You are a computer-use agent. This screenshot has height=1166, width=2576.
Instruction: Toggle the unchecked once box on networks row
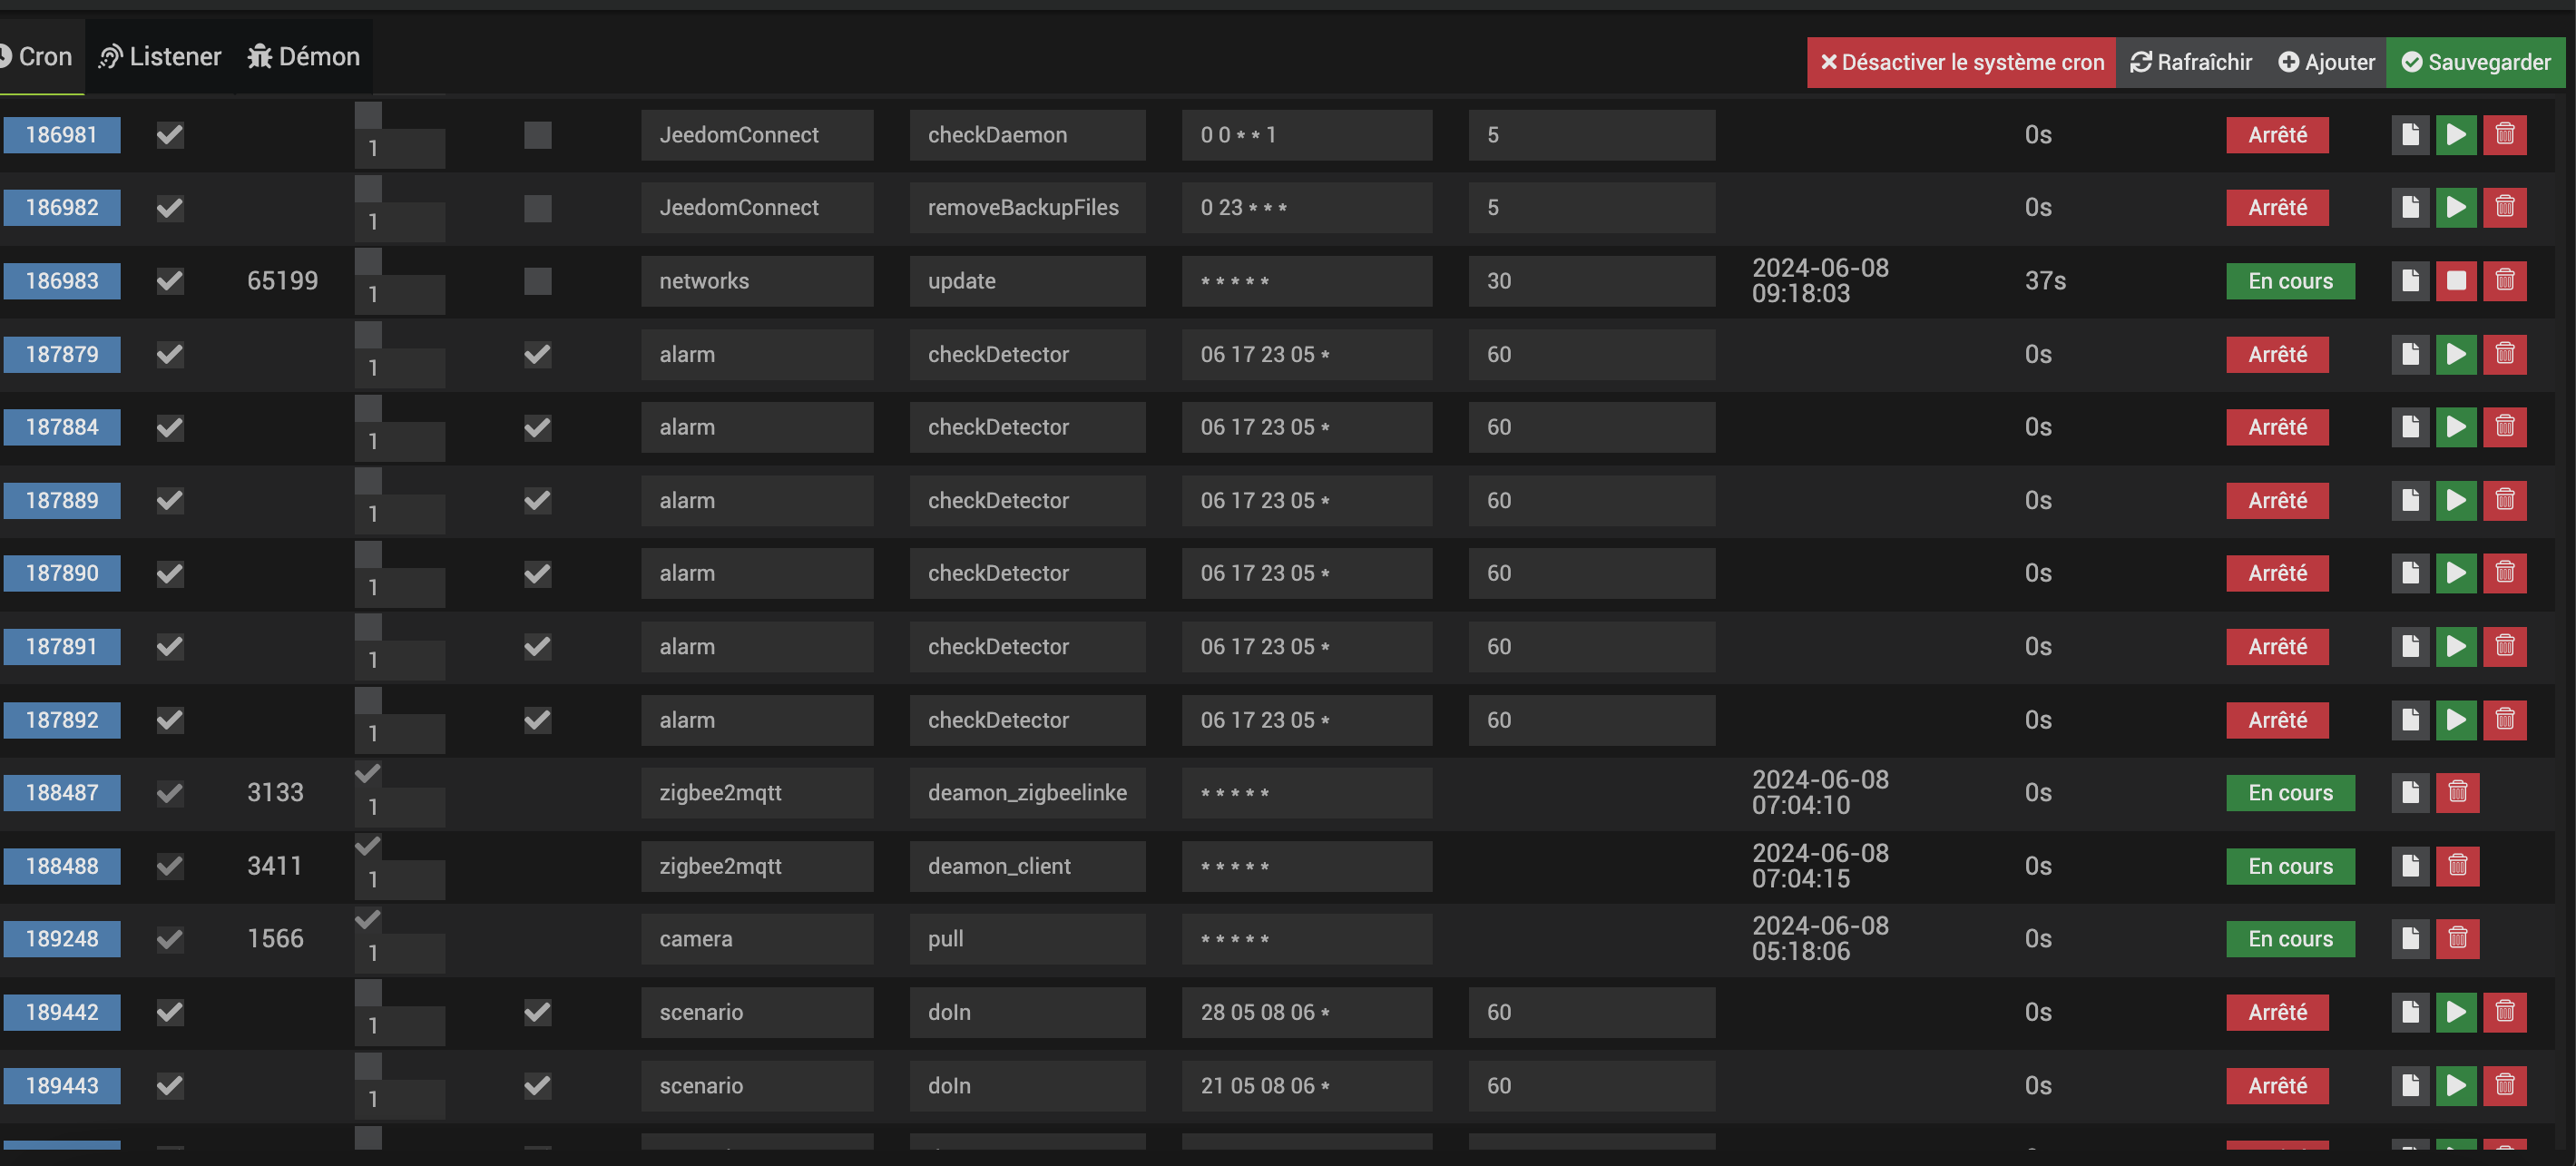pos(537,281)
